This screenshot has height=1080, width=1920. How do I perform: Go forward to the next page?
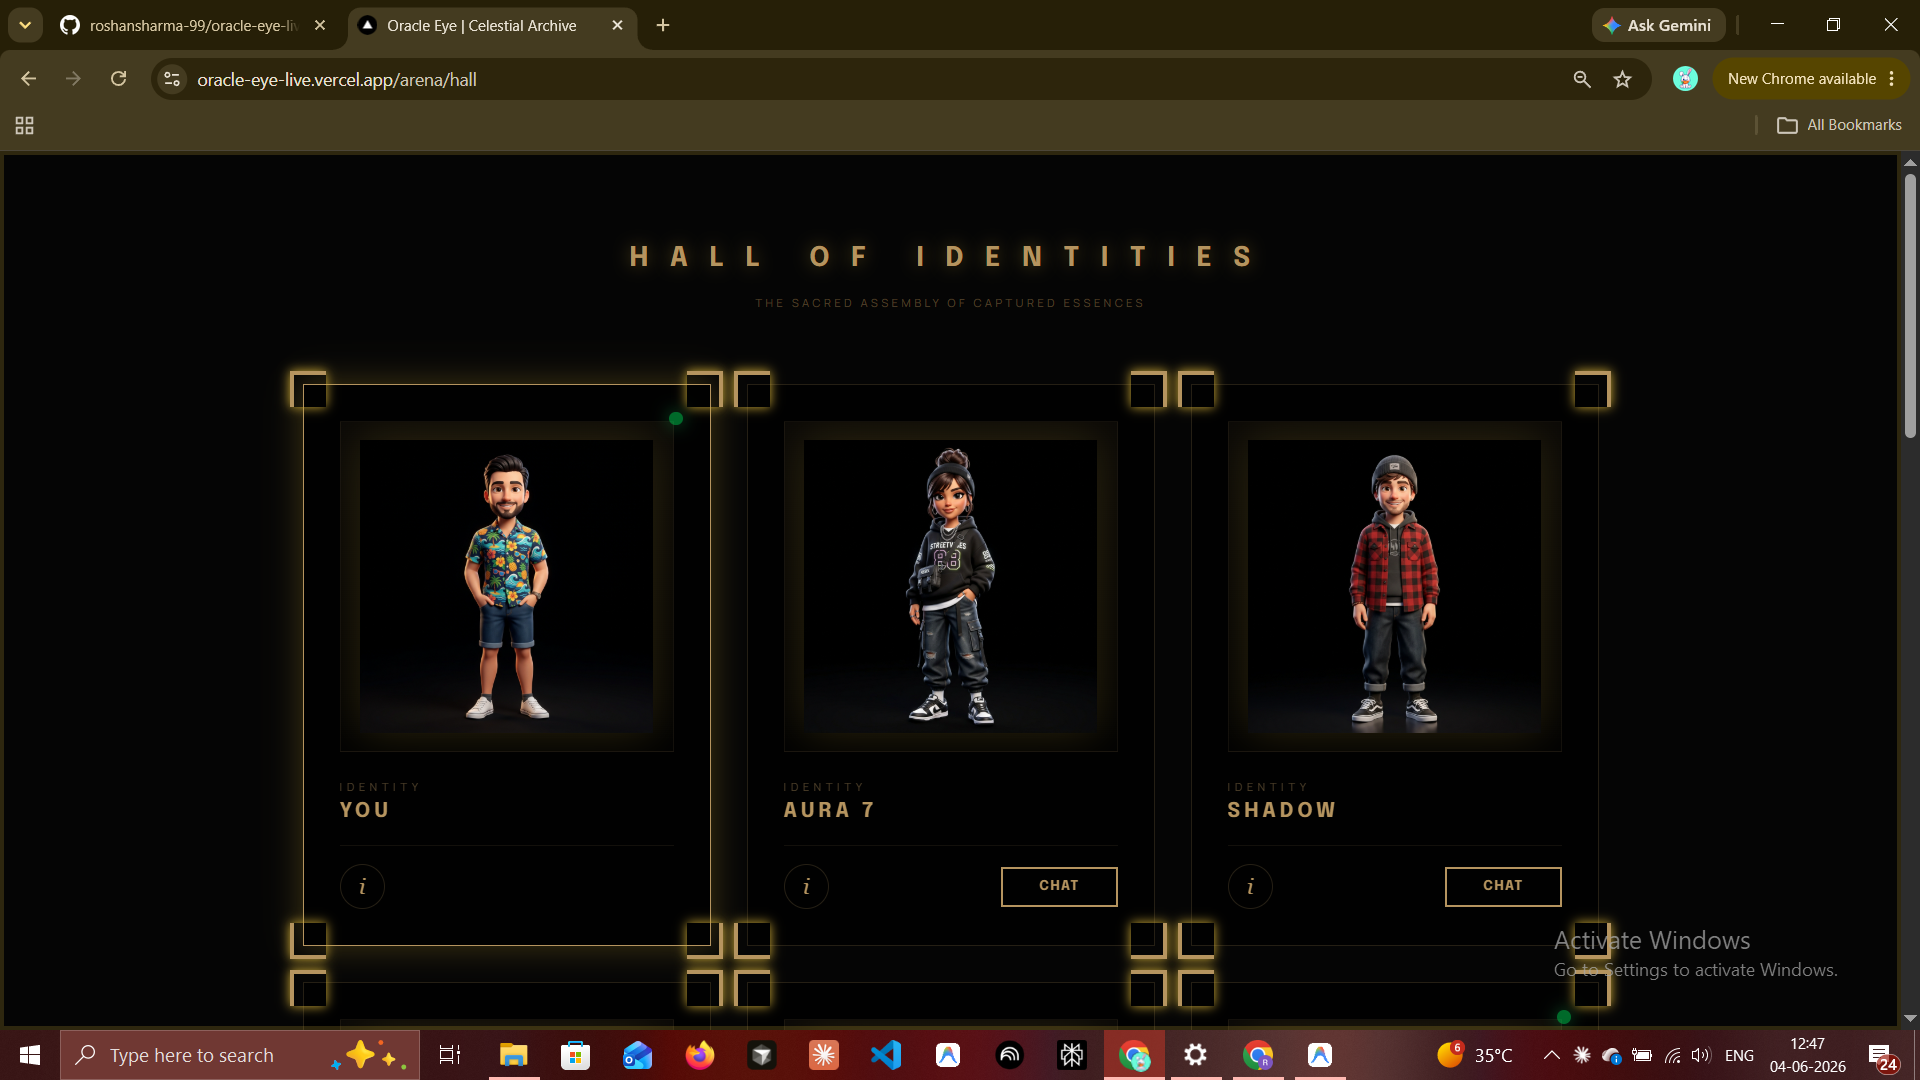coord(73,79)
